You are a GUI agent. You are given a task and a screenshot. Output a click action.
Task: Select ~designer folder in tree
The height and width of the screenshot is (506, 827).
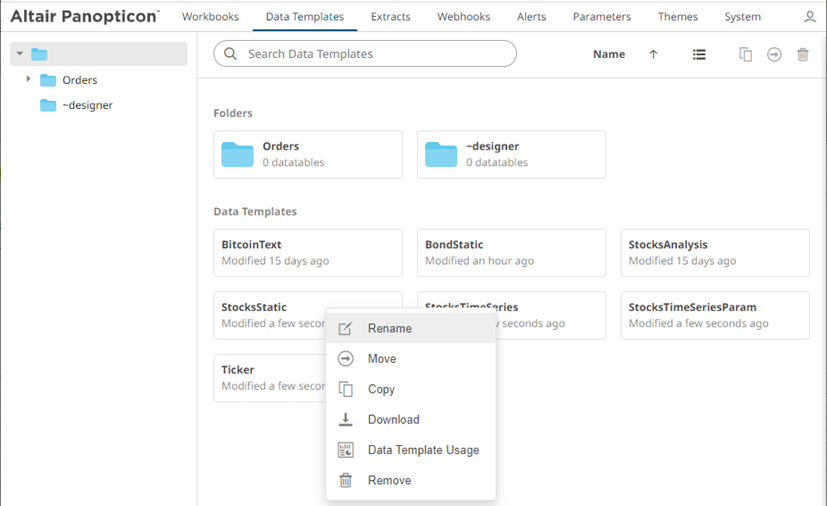(x=87, y=105)
